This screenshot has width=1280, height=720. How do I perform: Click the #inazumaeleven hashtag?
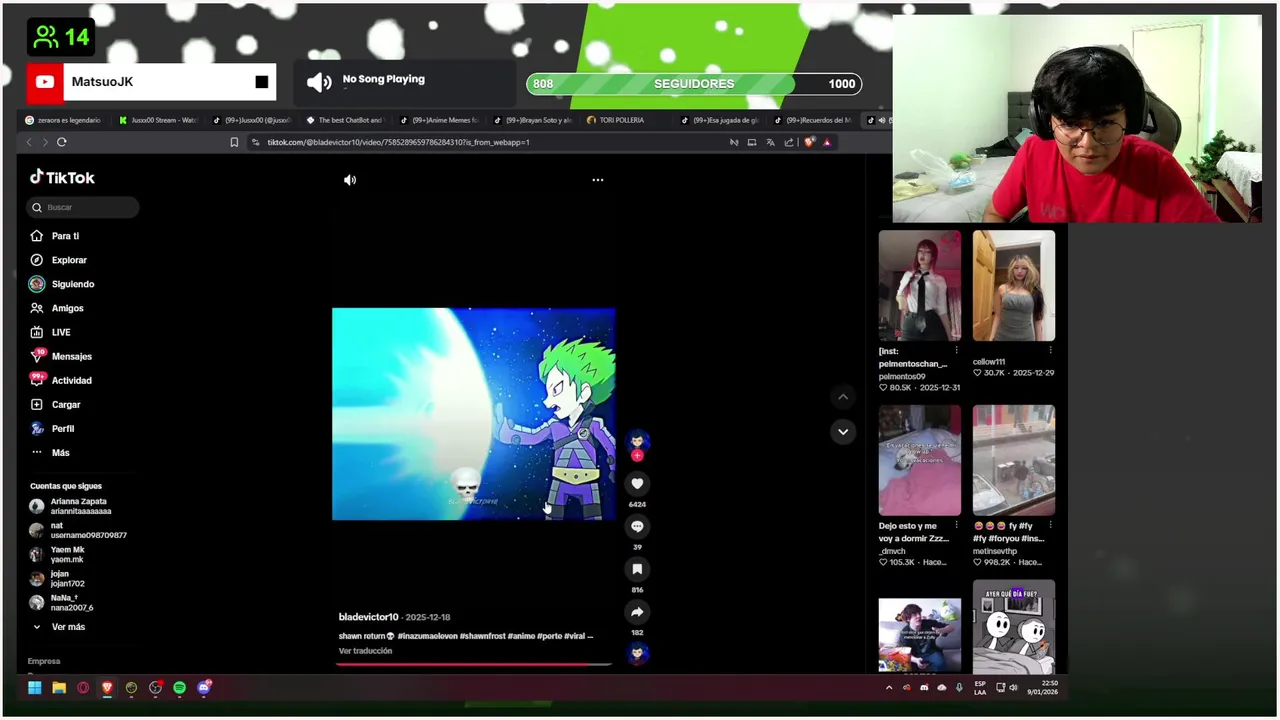pyautogui.click(x=427, y=636)
